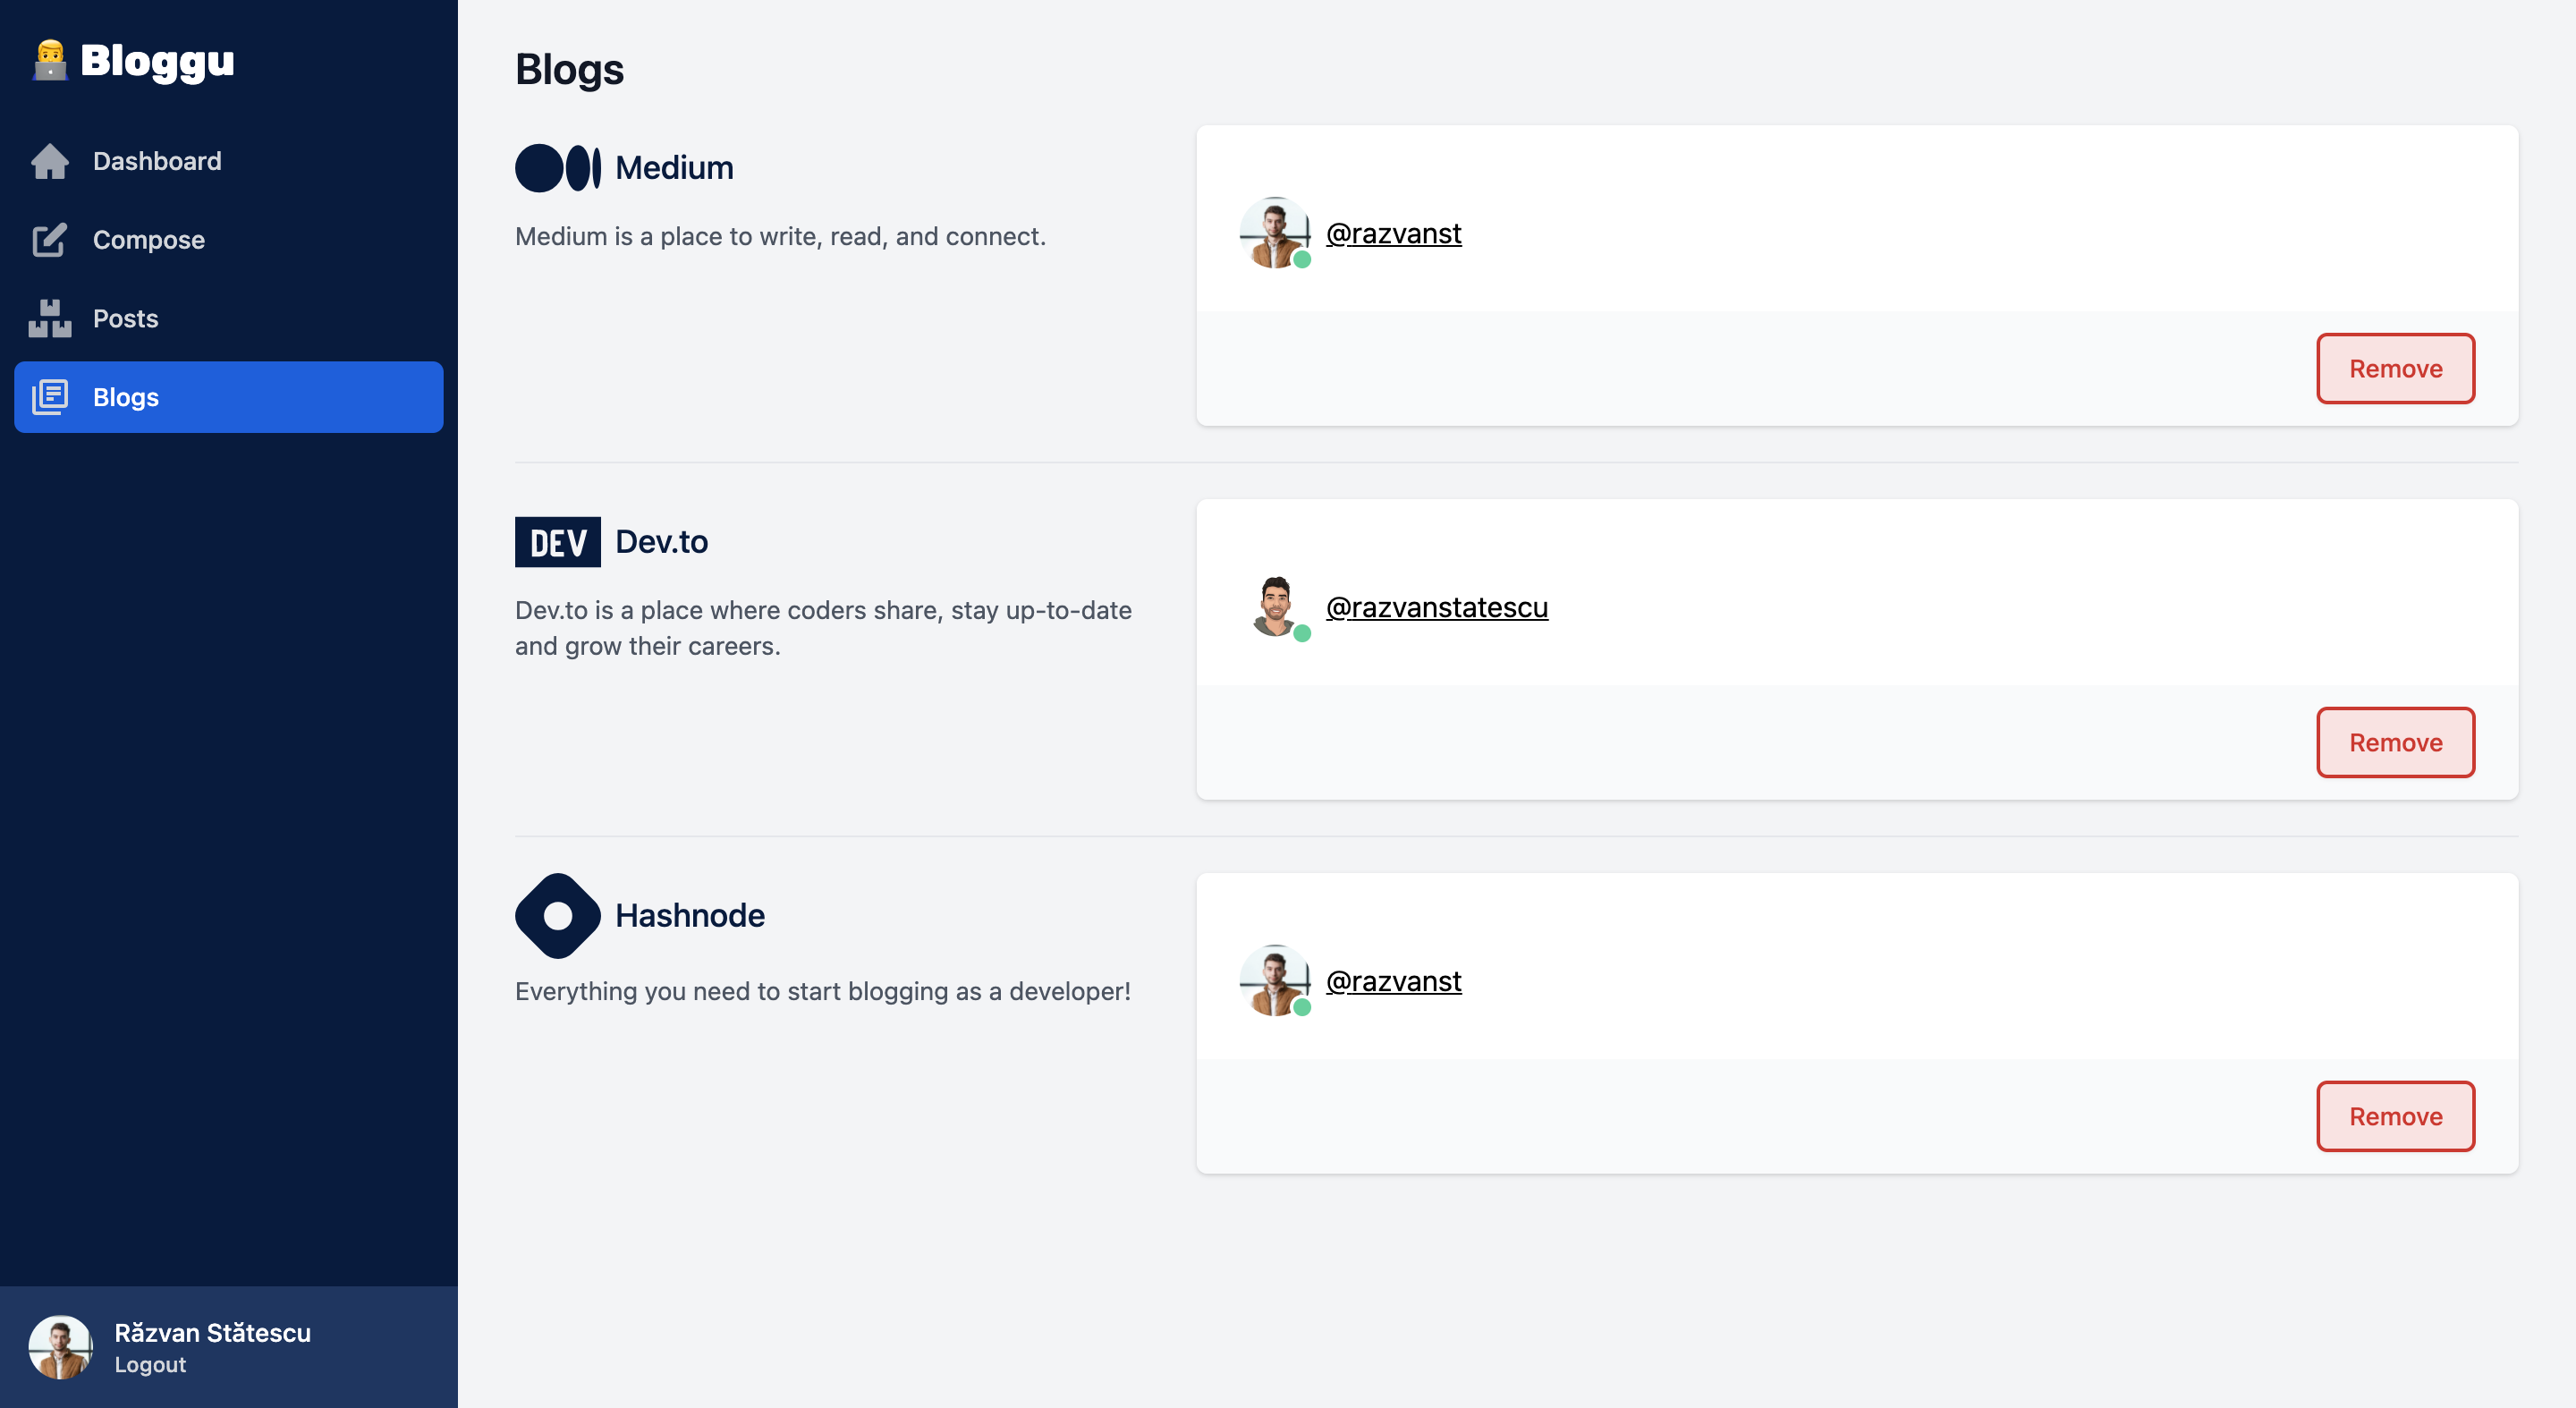Open the Medium @razvanst profile link

pyautogui.click(x=1393, y=233)
